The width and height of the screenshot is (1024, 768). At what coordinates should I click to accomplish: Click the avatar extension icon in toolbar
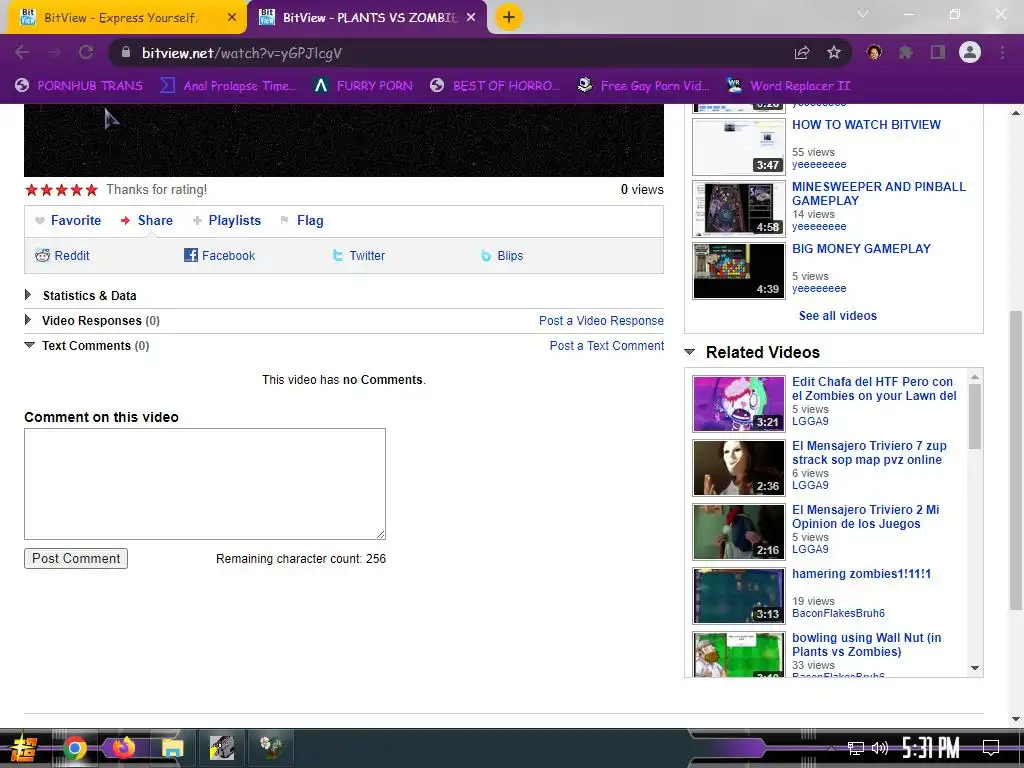[874, 52]
